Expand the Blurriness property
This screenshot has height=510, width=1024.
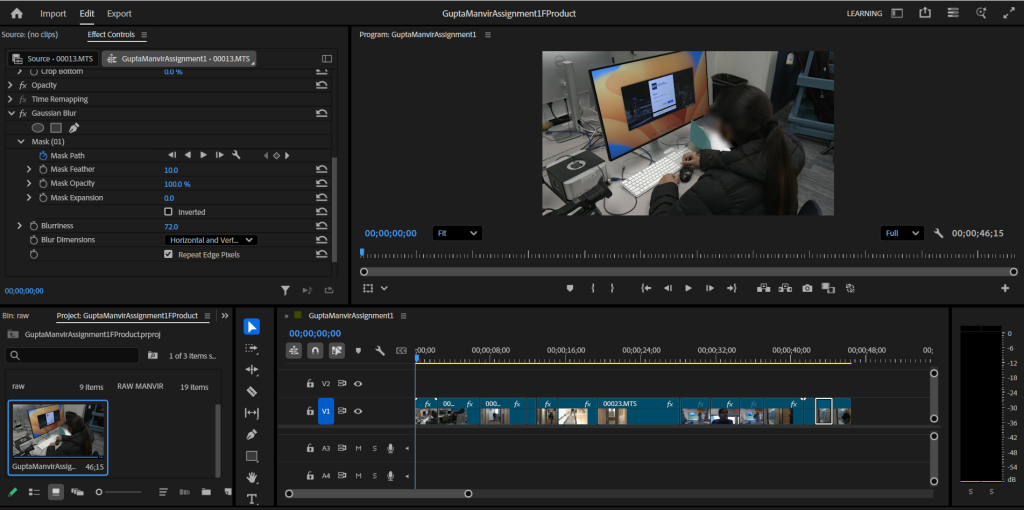coord(19,226)
